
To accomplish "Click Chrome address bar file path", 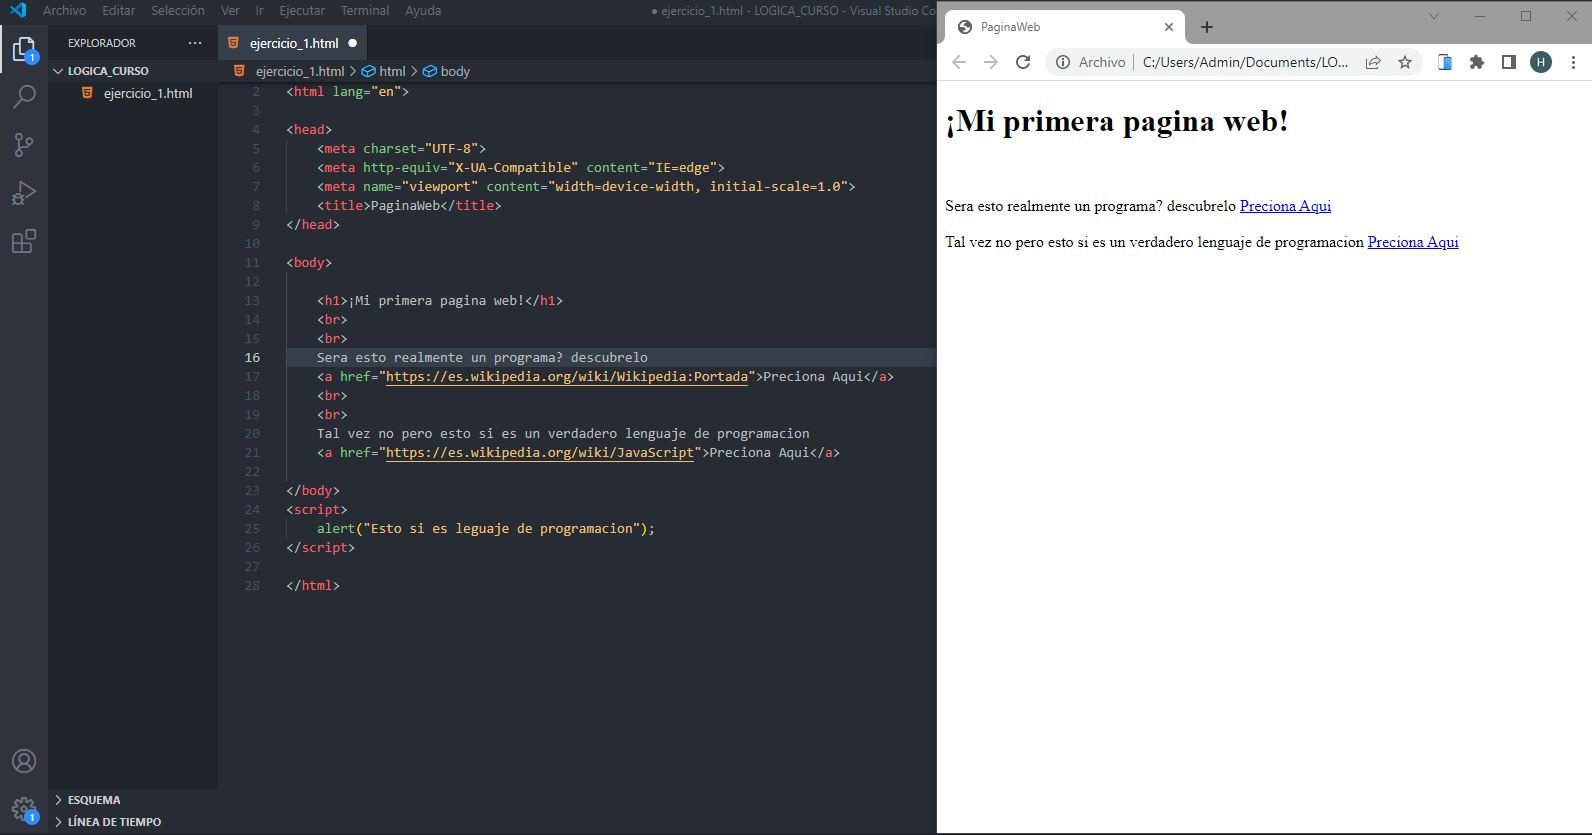I will 1245,62.
